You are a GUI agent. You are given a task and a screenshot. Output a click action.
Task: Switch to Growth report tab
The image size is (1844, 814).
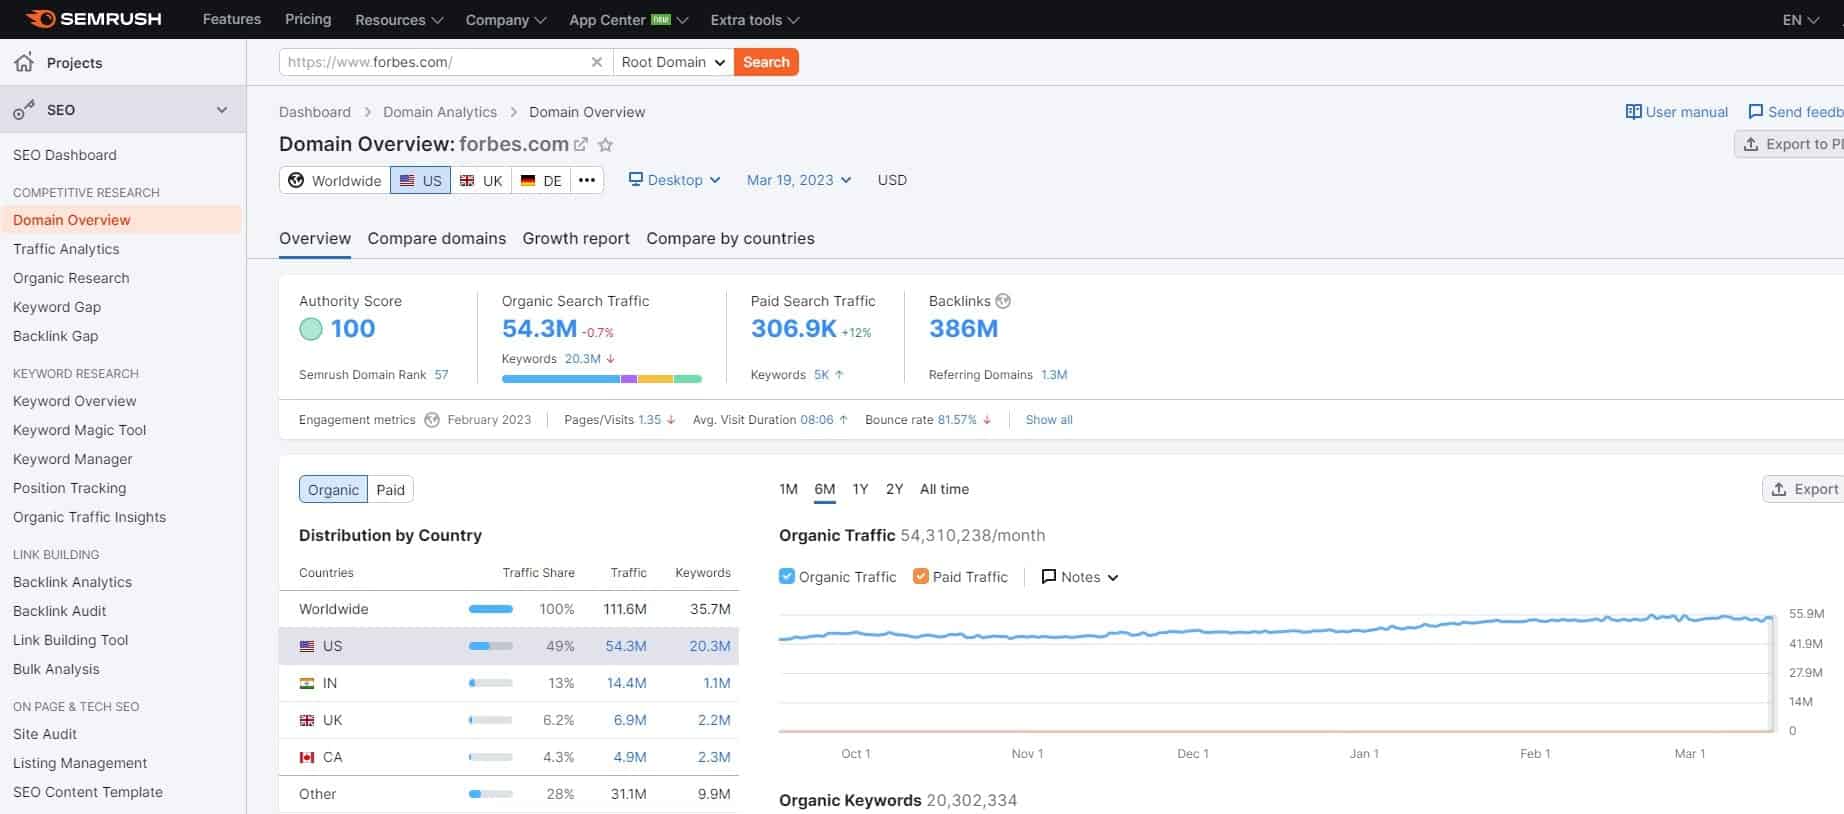point(576,238)
